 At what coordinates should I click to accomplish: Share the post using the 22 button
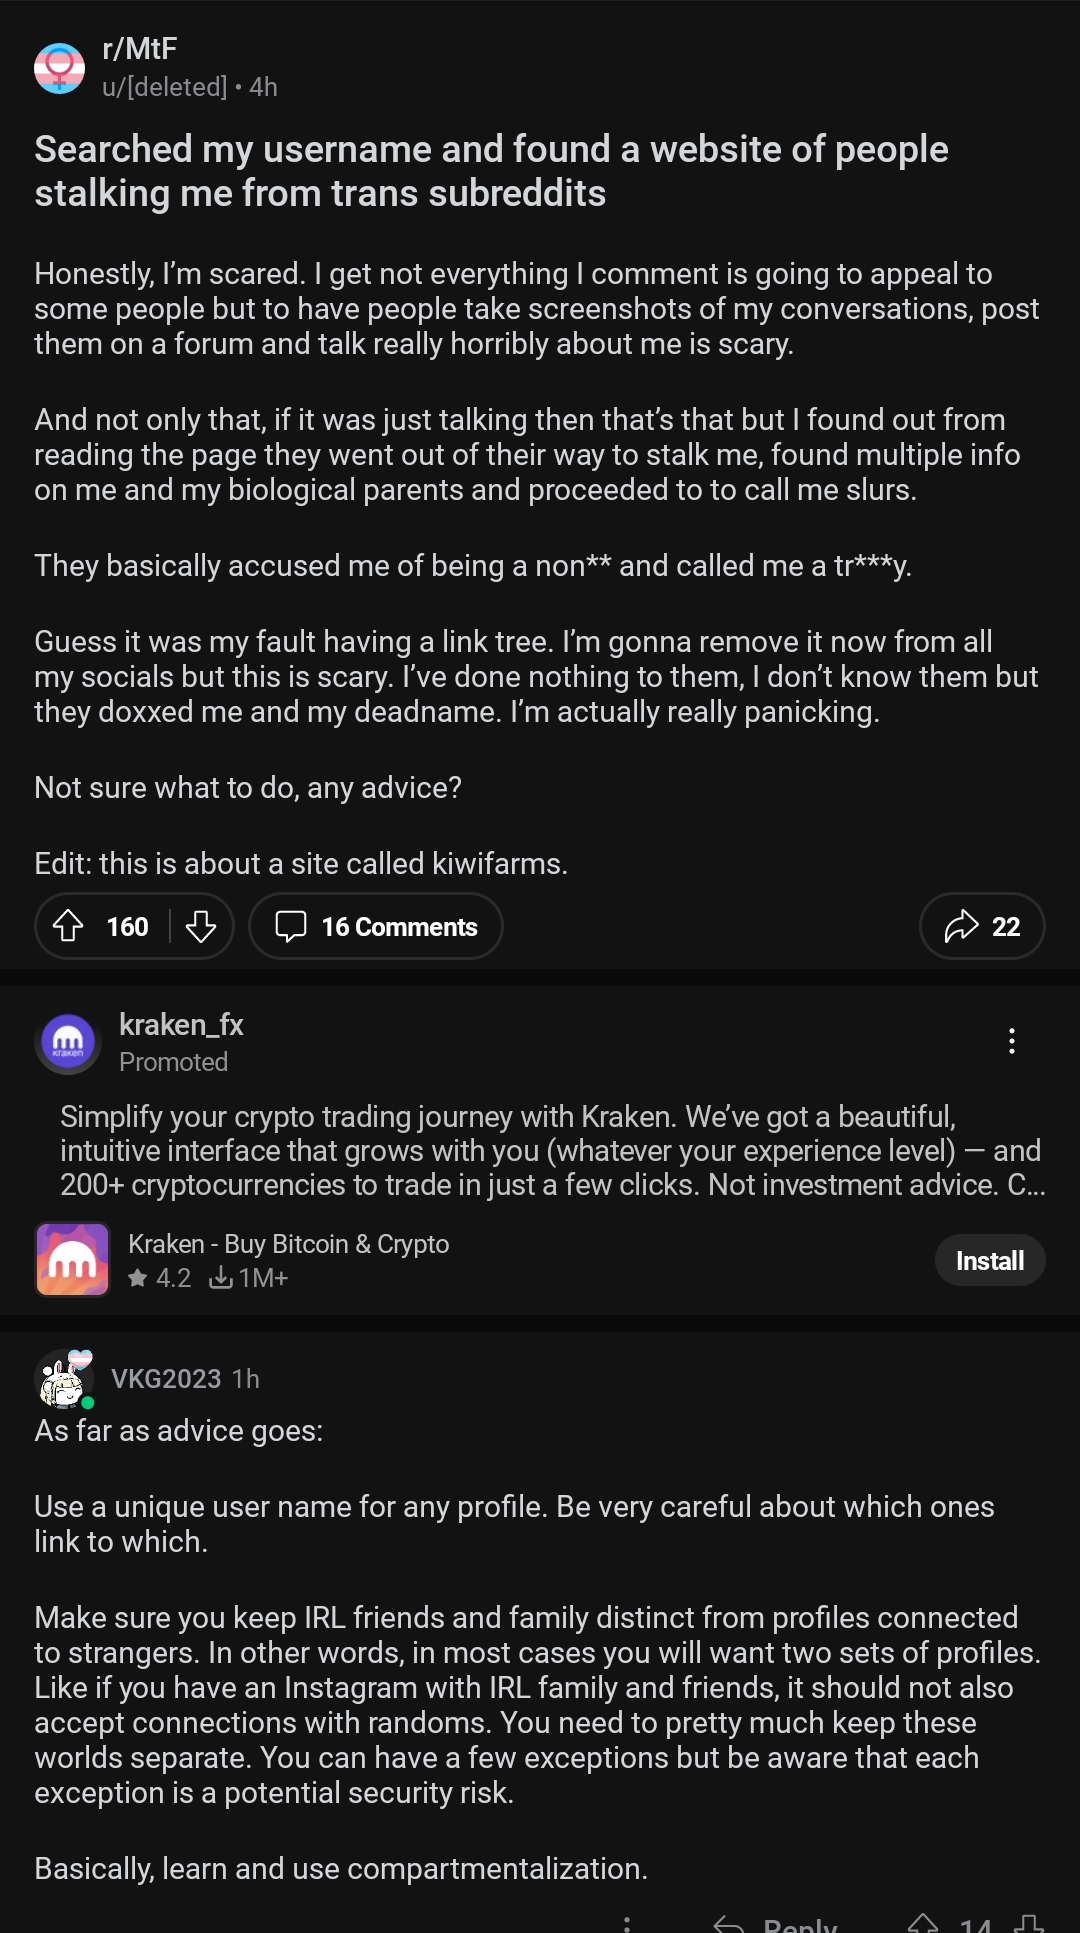982,926
